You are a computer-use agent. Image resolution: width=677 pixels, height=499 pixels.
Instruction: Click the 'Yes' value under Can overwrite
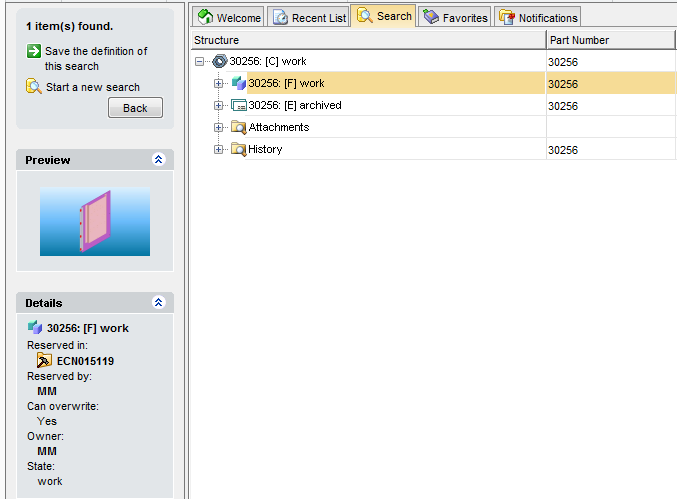click(x=47, y=421)
